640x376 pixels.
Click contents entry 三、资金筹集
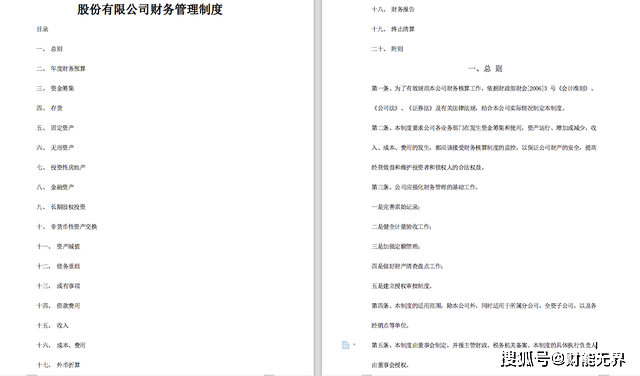click(x=55, y=88)
